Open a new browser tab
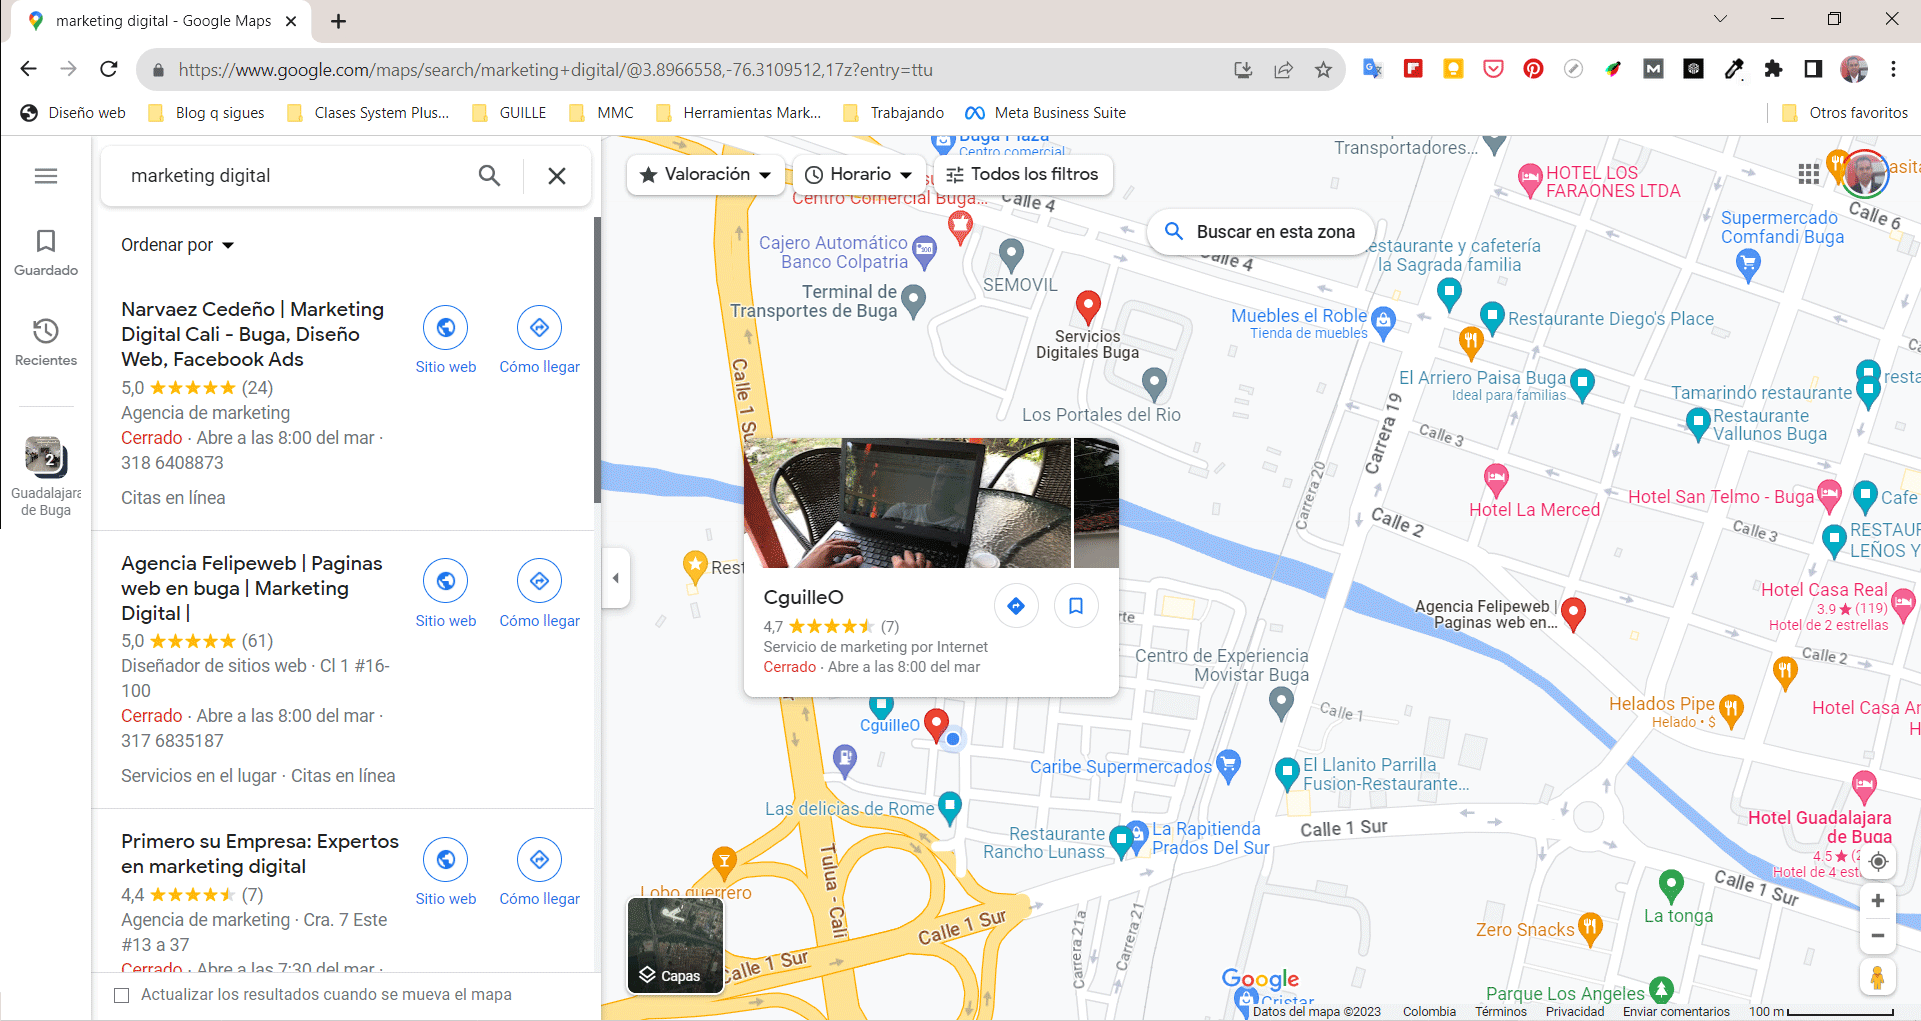This screenshot has height=1021, width=1921. (x=339, y=21)
